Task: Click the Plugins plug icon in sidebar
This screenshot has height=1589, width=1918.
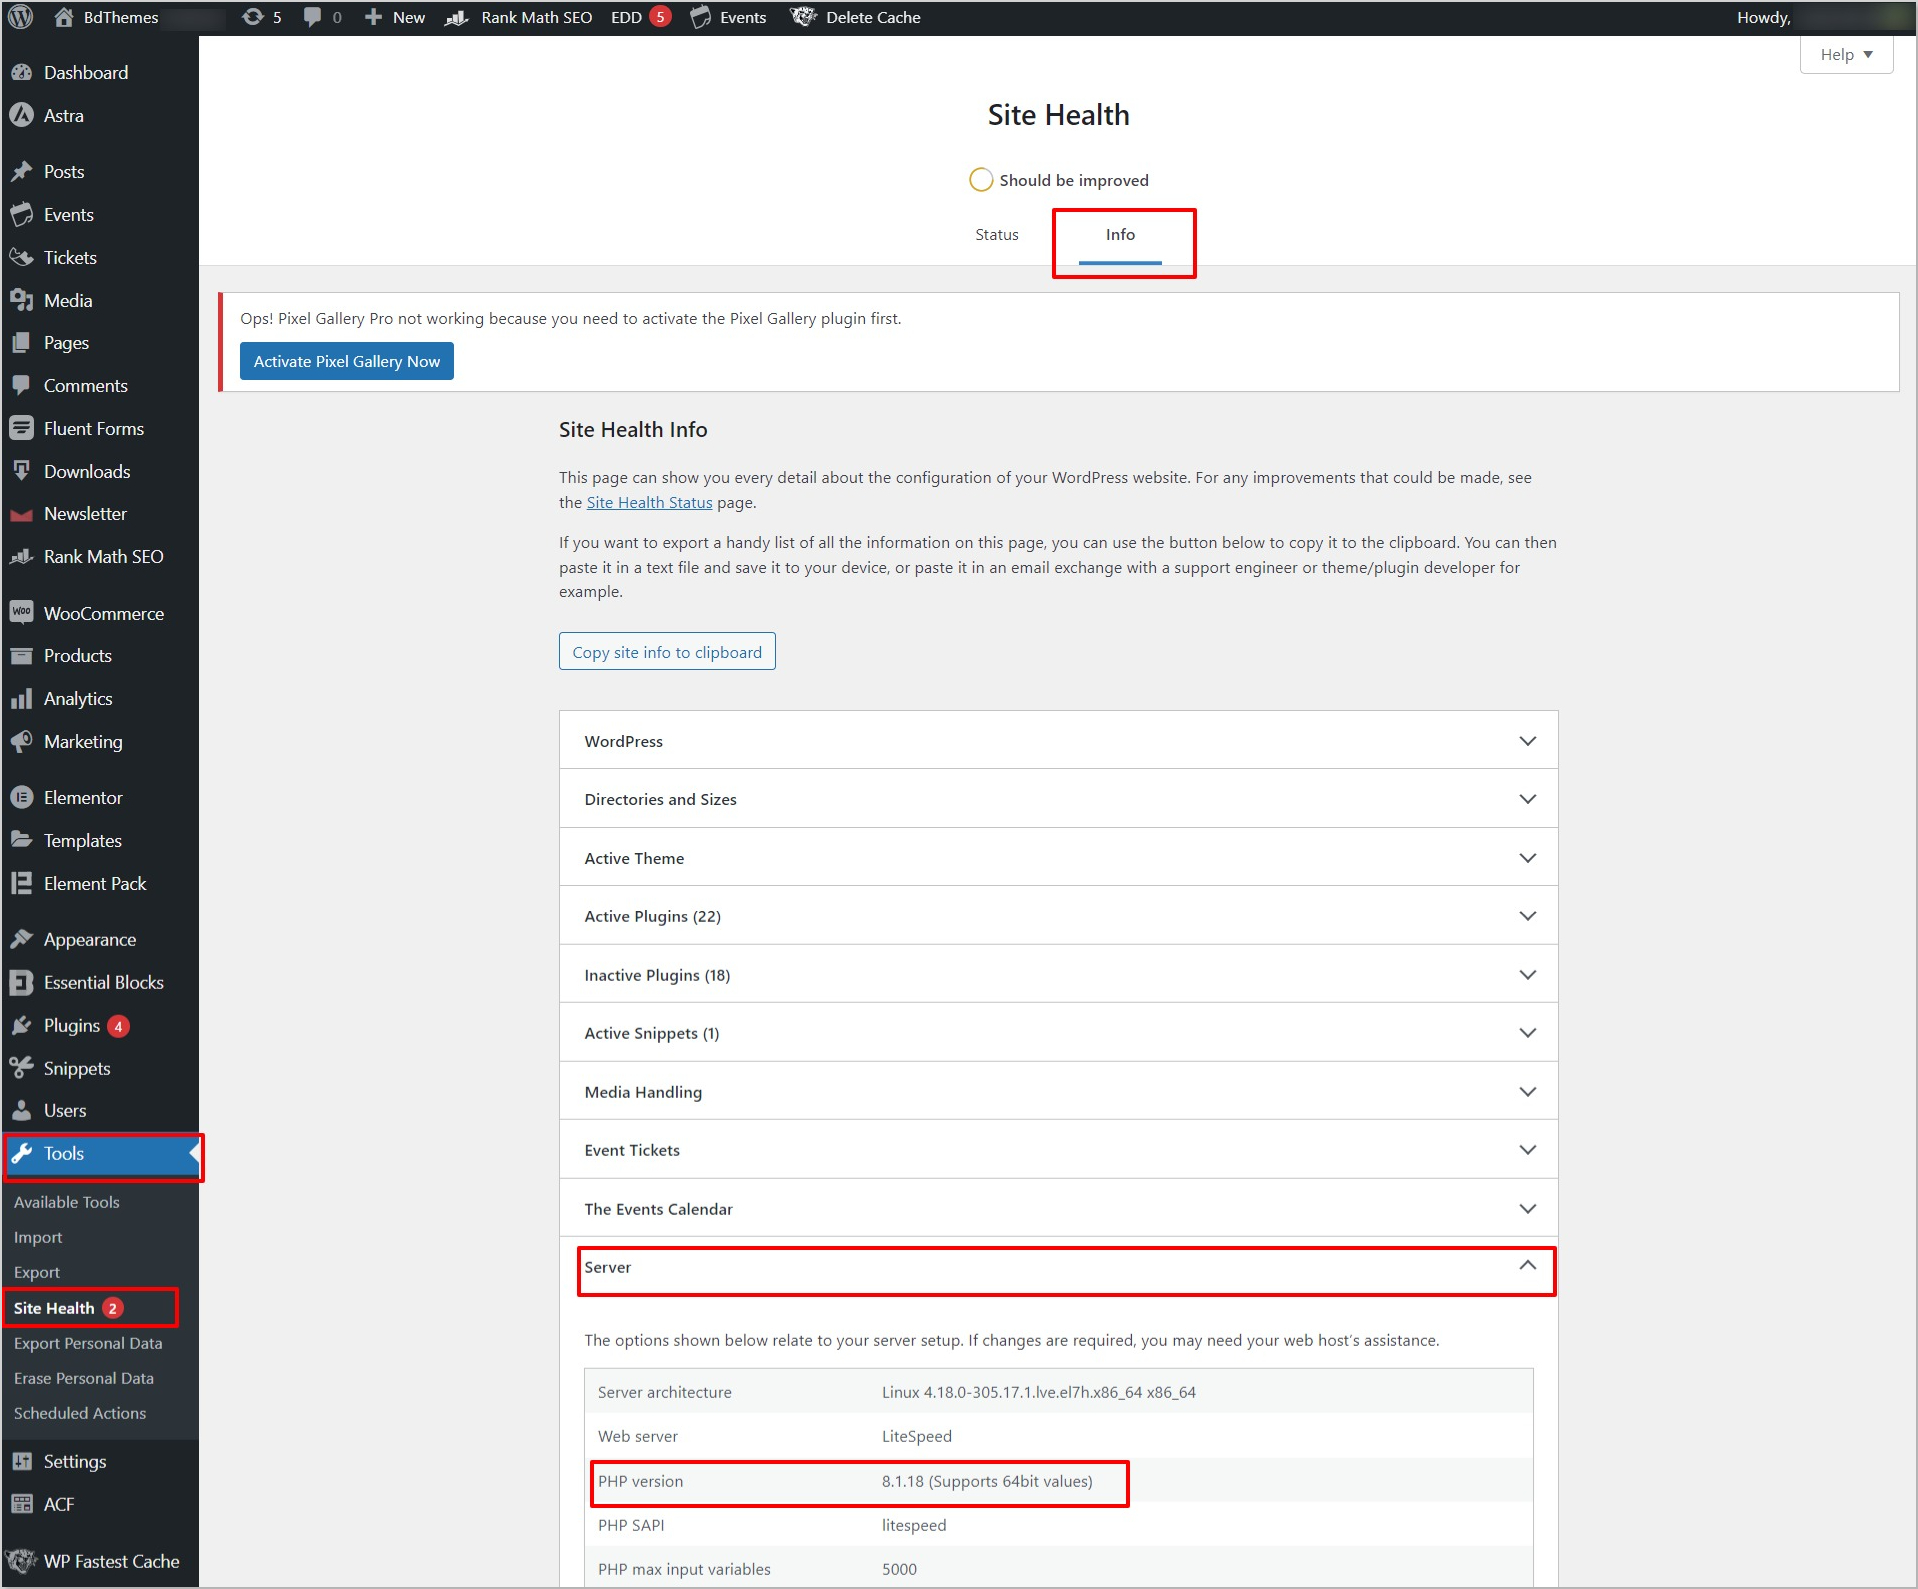Action: (21, 1026)
